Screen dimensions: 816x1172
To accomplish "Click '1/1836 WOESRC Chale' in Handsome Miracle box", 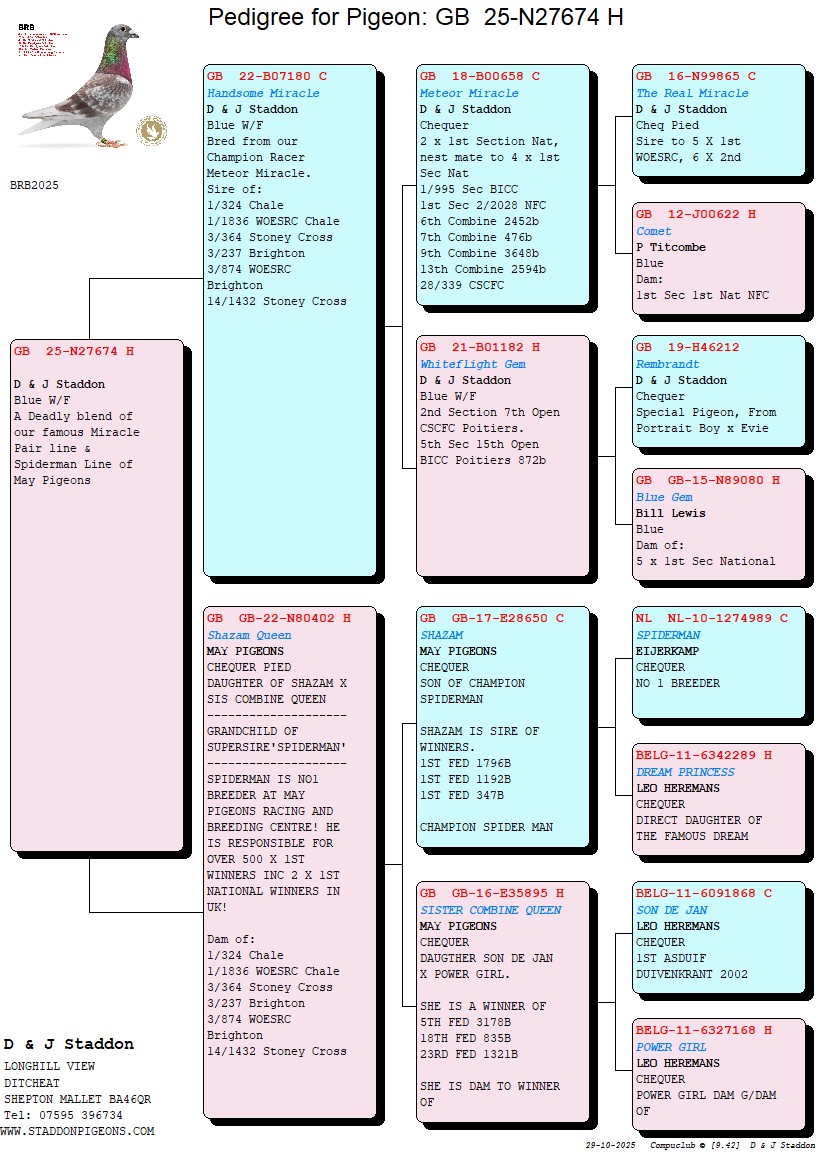I will click(273, 221).
